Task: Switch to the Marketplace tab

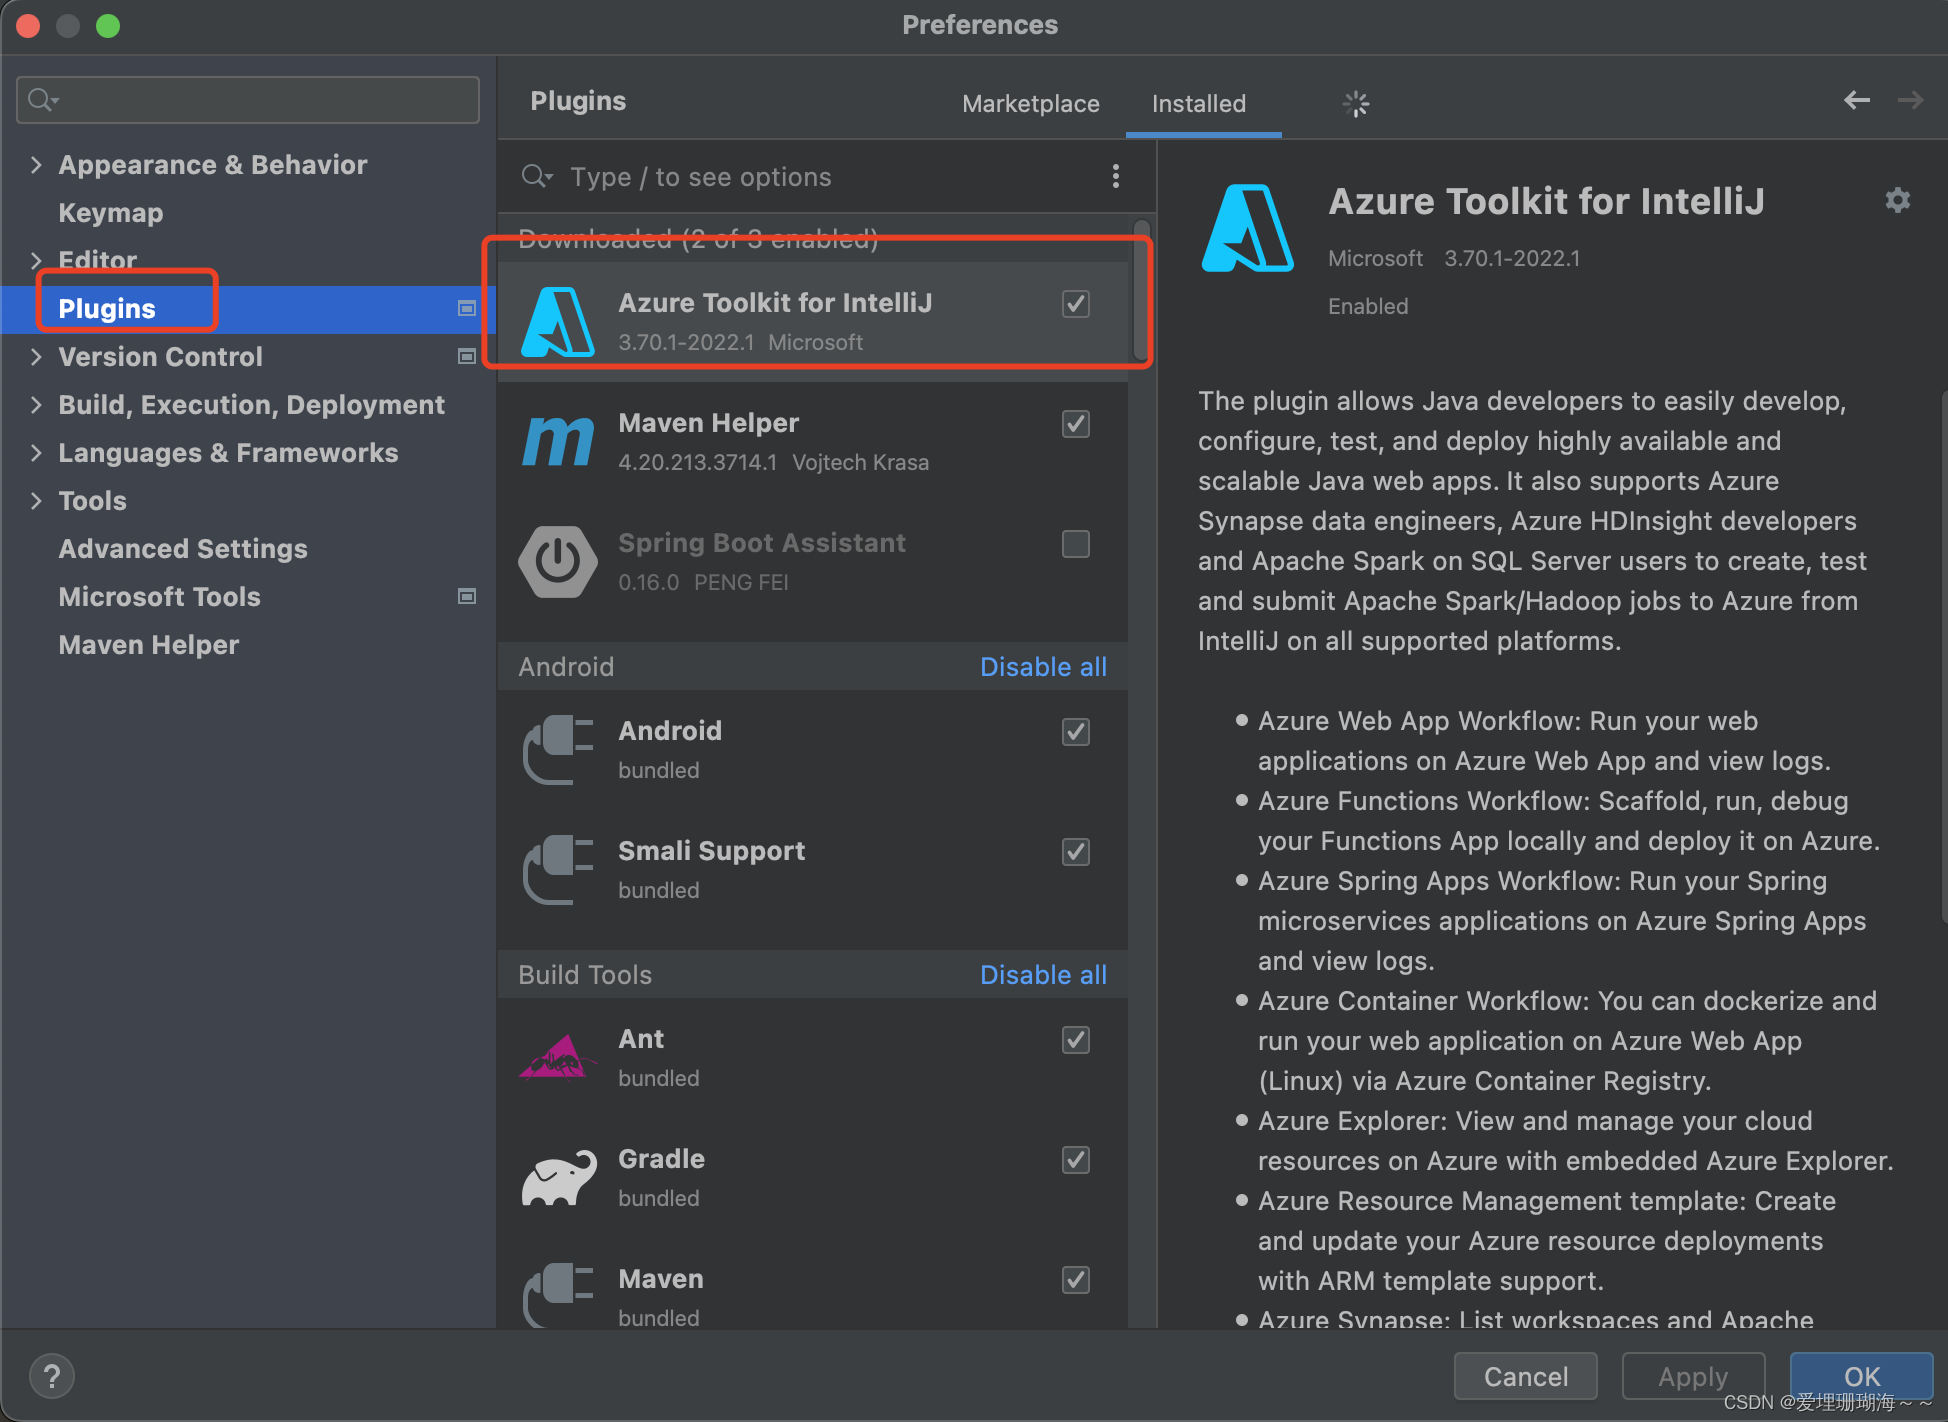Action: [x=1030, y=104]
